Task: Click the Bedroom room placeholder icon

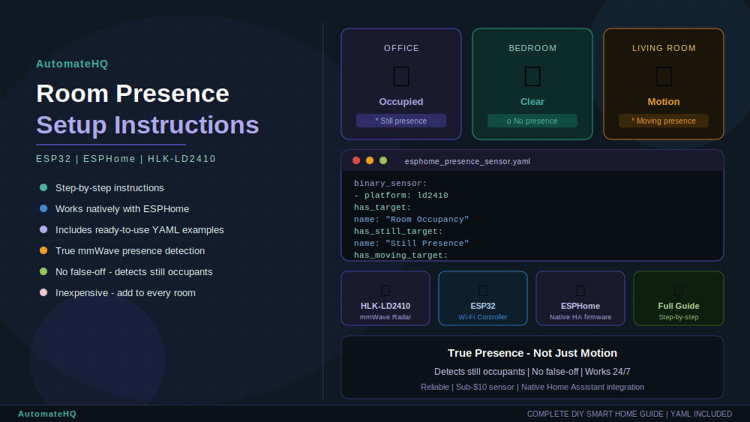Action: tap(532, 77)
